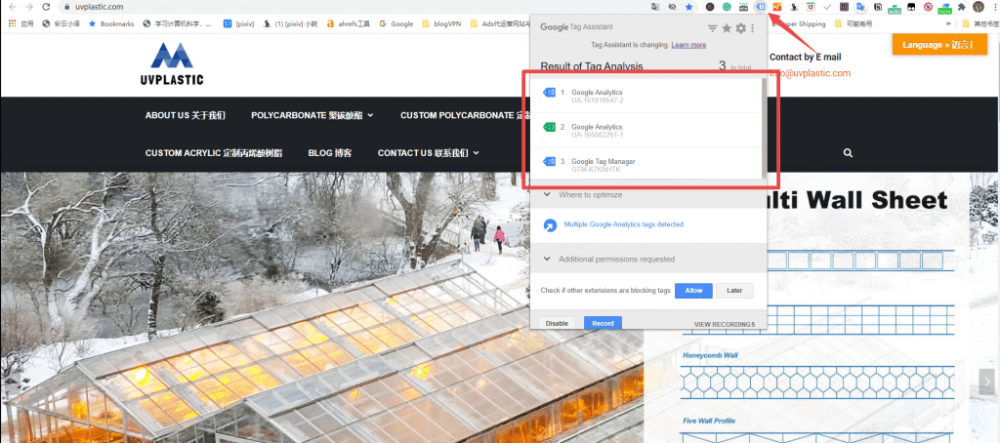This screenshot has height=443, width=1000.
Task: Open the filter icon in Tag Assistant
Action: pyautogui.click(x=712, y=28)
